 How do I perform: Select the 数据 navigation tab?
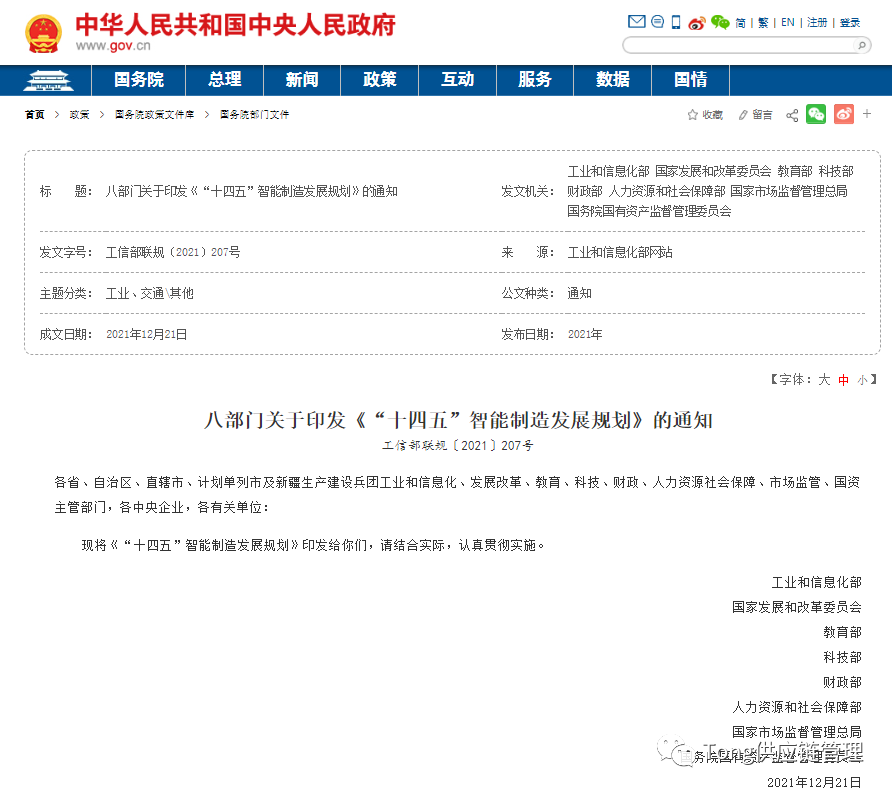tap(613, 80)
